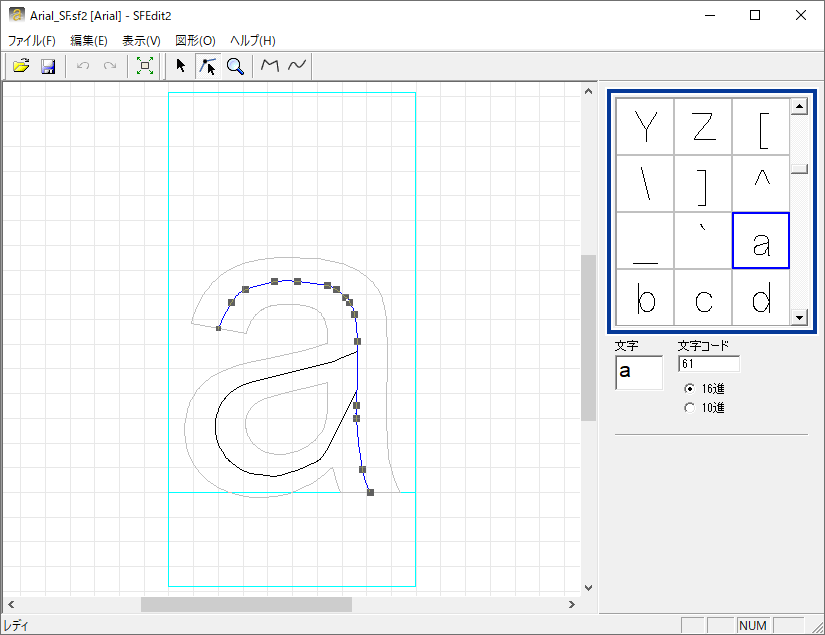Select the curve drawing tool

click(297, 66)
